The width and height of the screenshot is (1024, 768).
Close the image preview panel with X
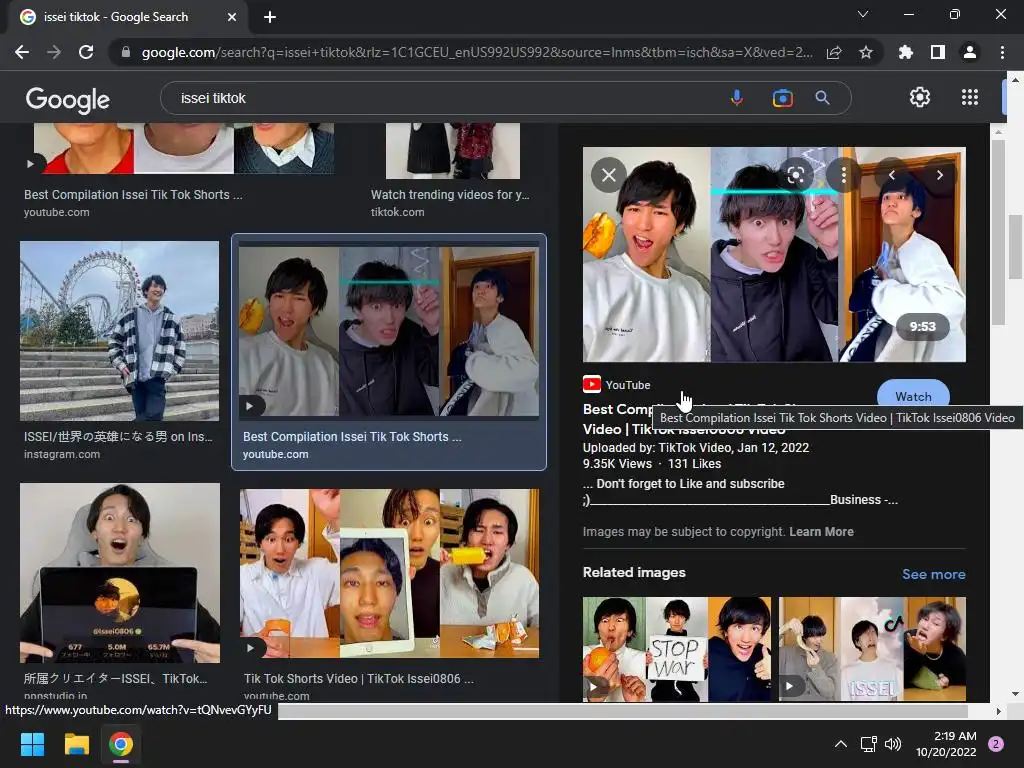[x=609, y=175]
